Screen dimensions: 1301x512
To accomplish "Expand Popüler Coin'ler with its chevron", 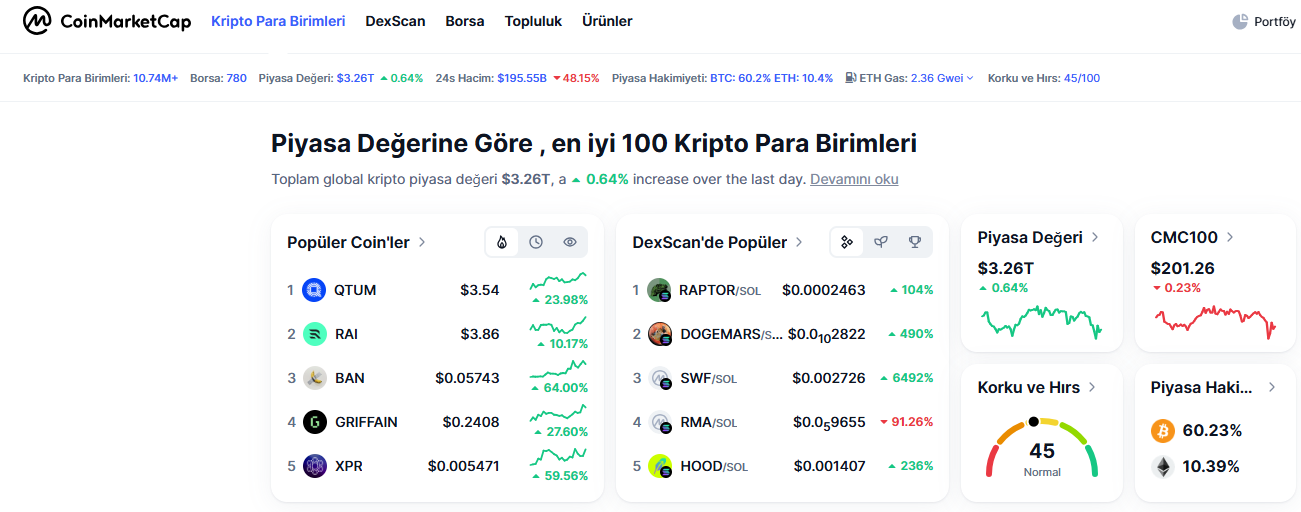I will tap(423, 242).
